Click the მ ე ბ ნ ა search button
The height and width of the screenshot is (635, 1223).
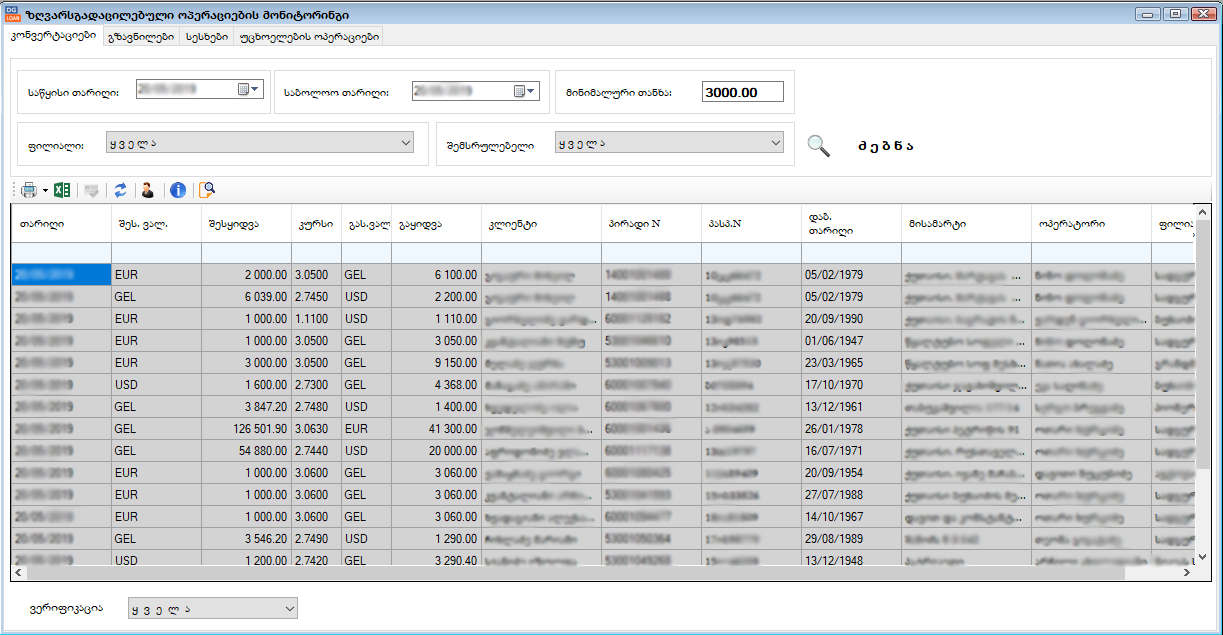pyautogui.click(x=885, y=146)
